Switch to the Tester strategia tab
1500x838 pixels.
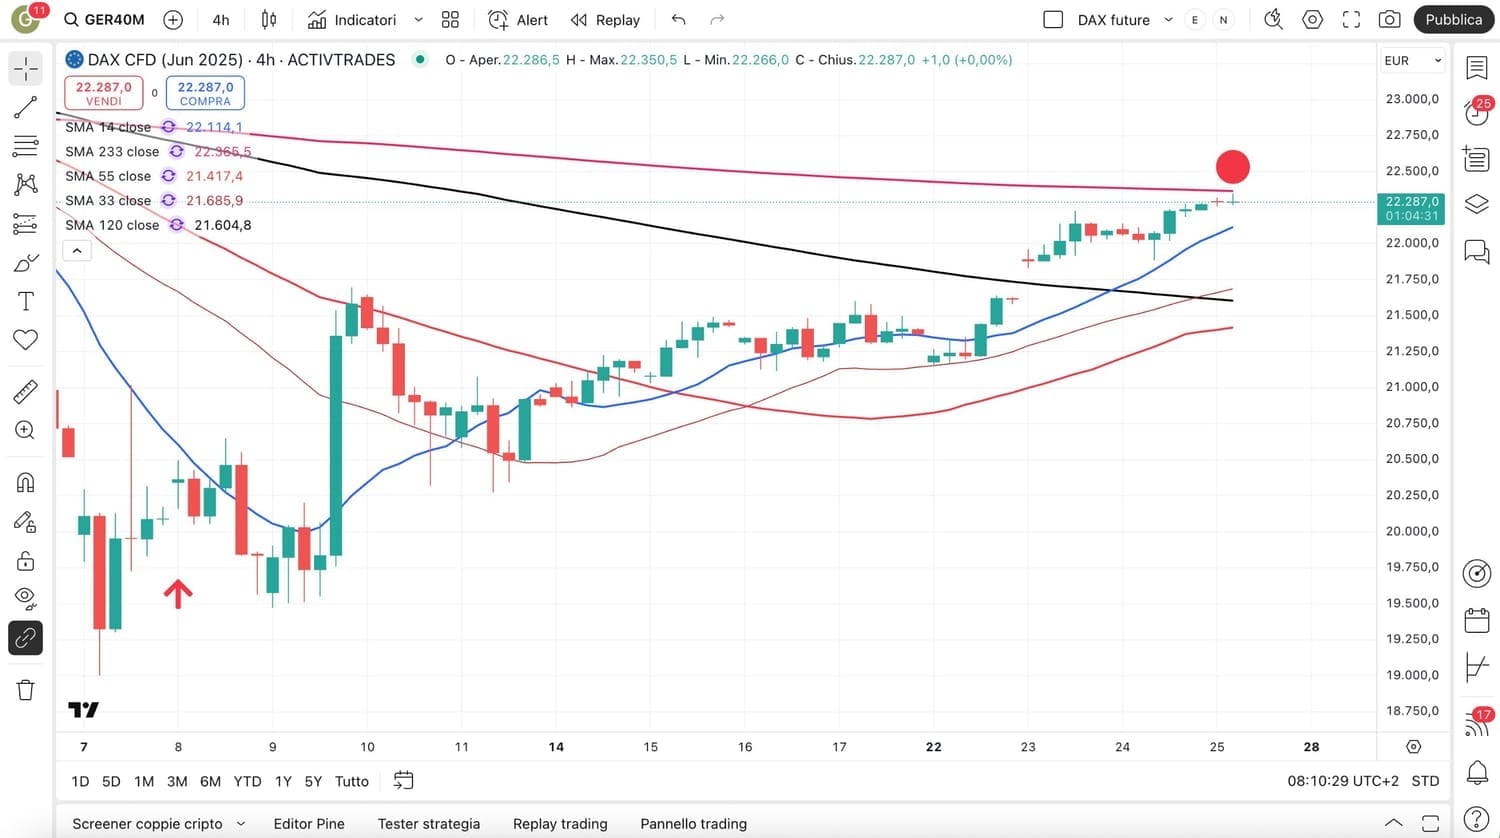tap(428, 823)
